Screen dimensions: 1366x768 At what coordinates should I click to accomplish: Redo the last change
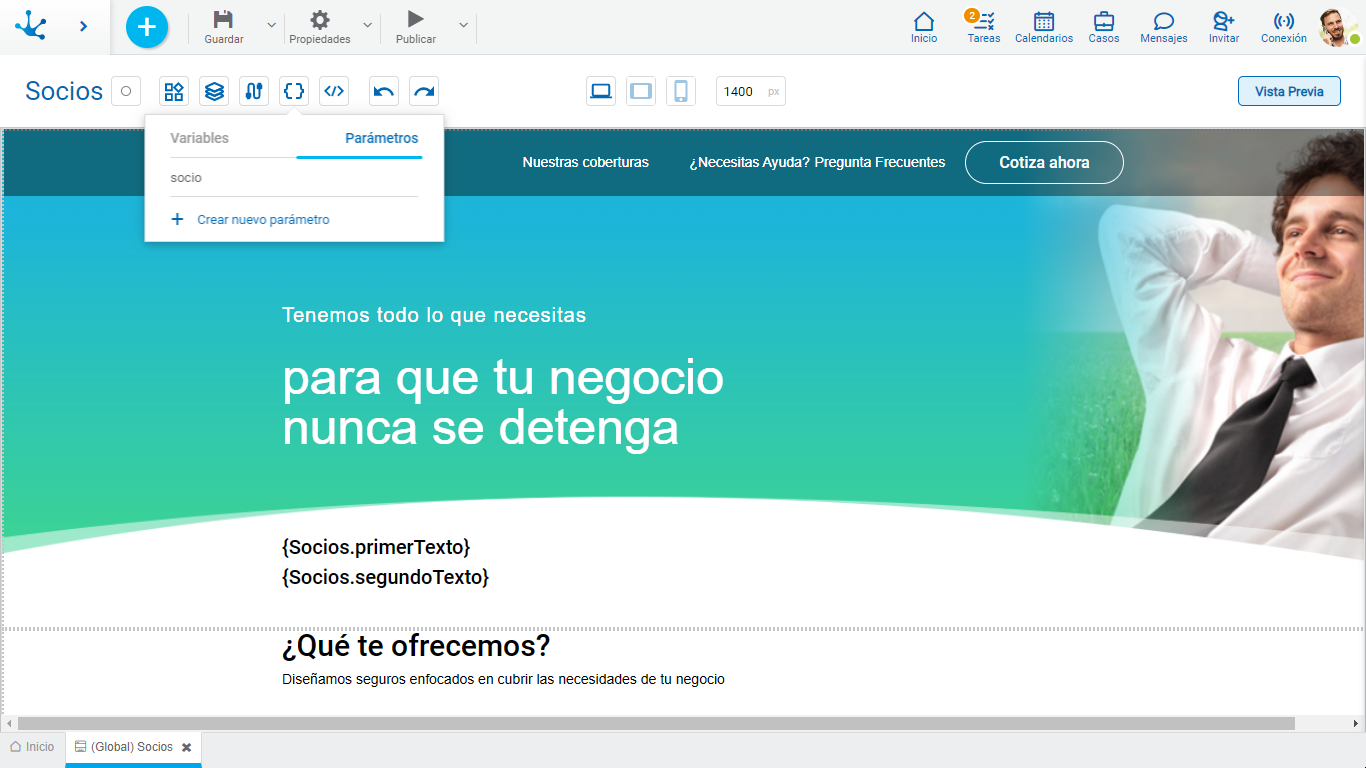point(424,91)
